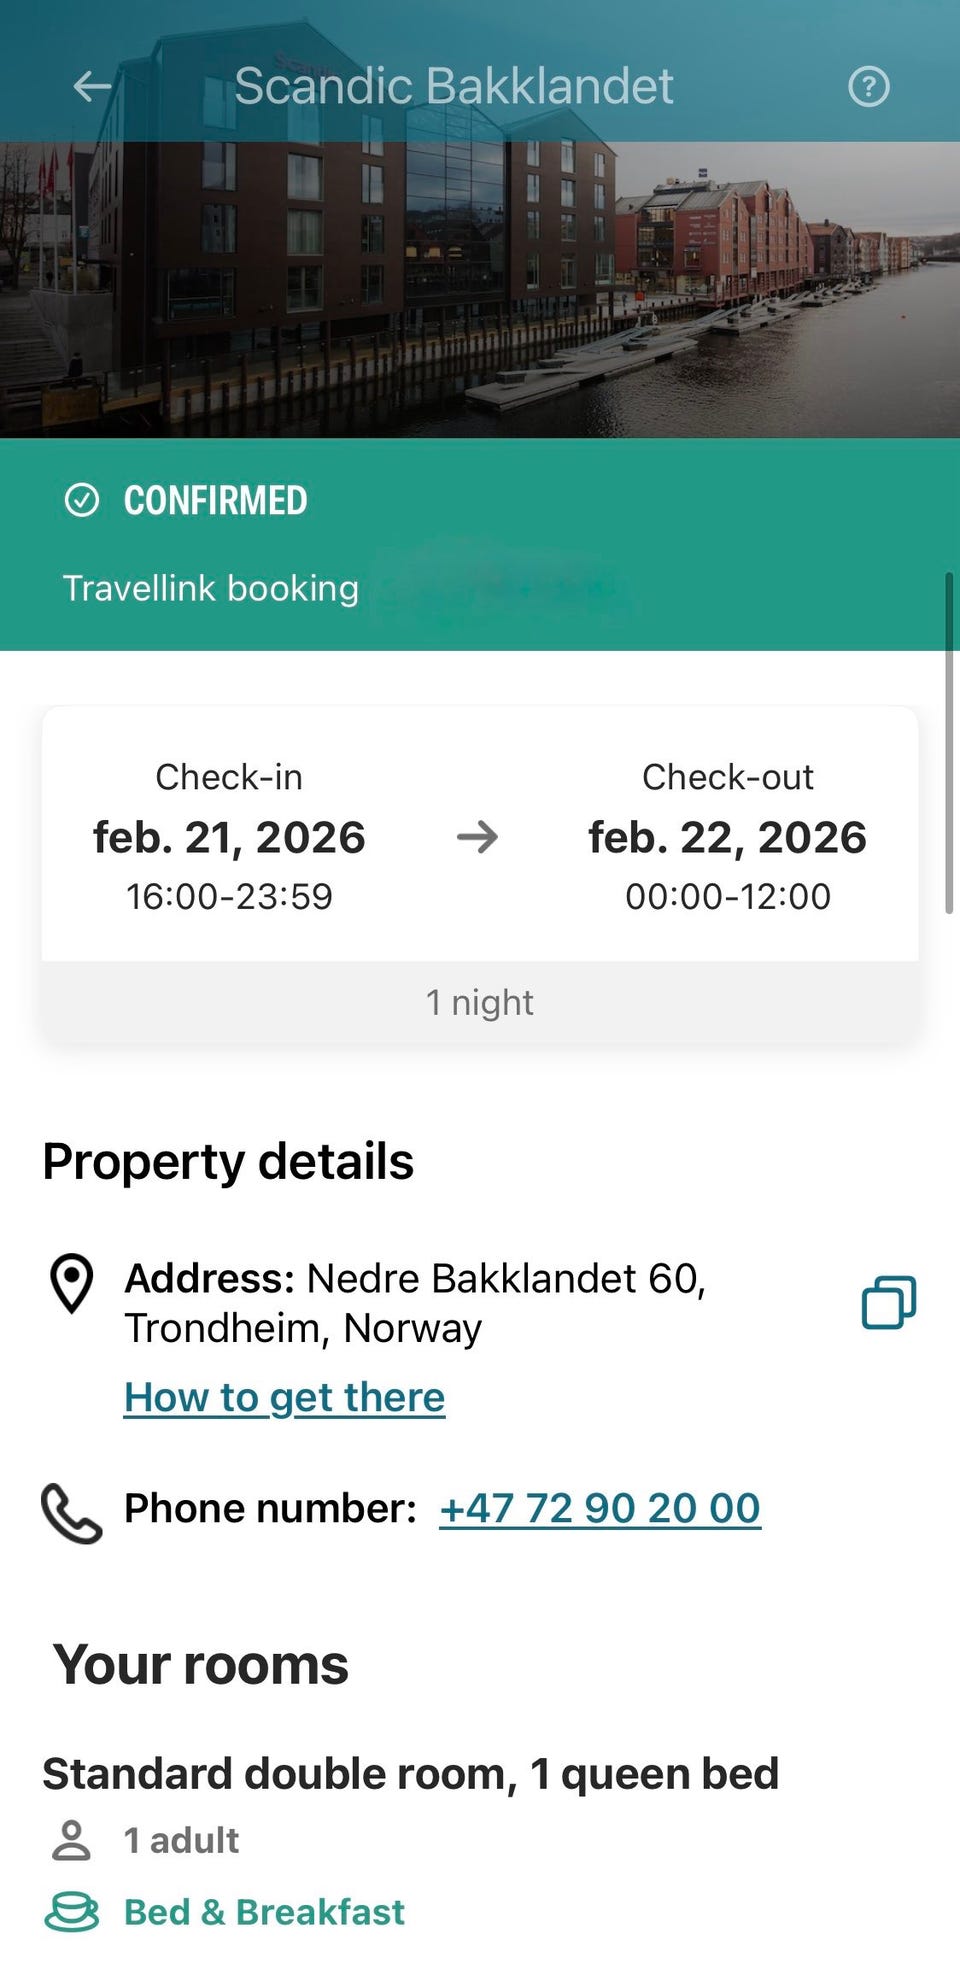Select the check-out date feb. 22, 2026

pyautogui.click(x=727, y=837)
